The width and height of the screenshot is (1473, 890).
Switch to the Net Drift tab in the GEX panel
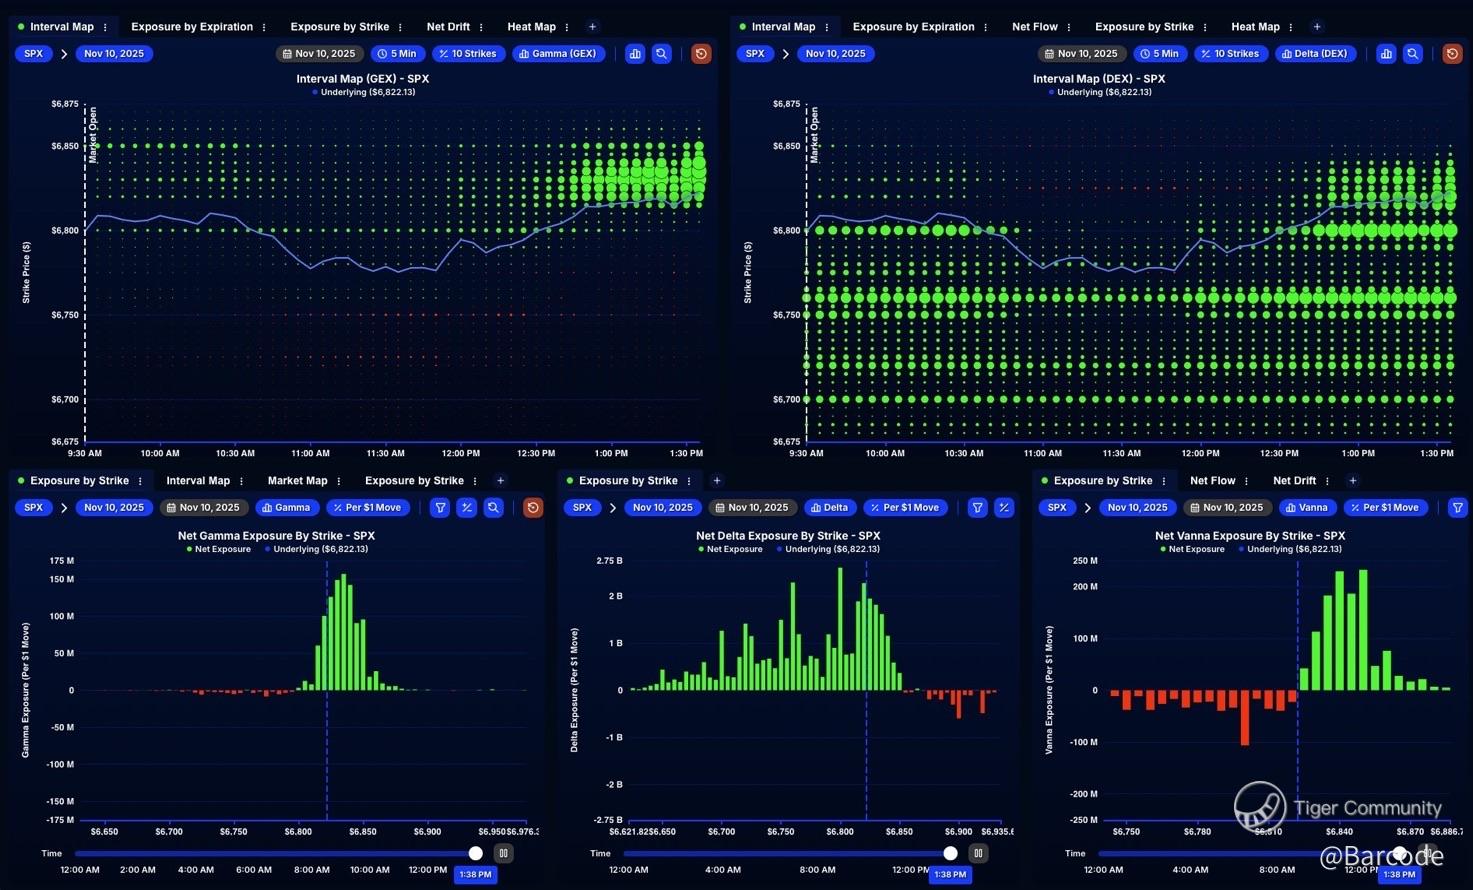tap(447, 27)
